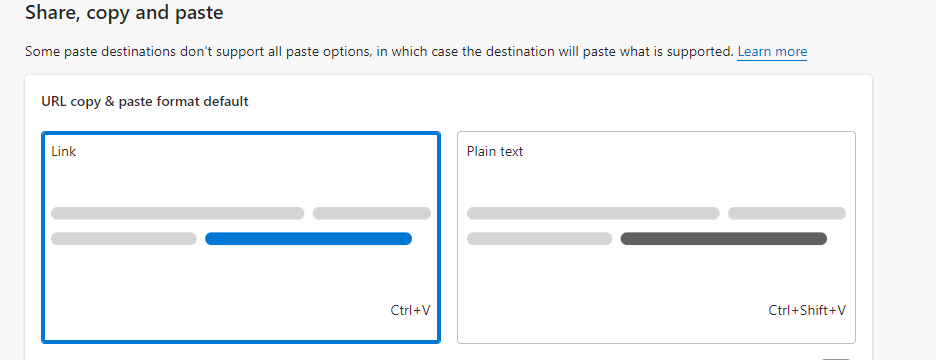936x360 pixels.
Task: Click gray bar left of blue link bar
Action: coord(124,239)
